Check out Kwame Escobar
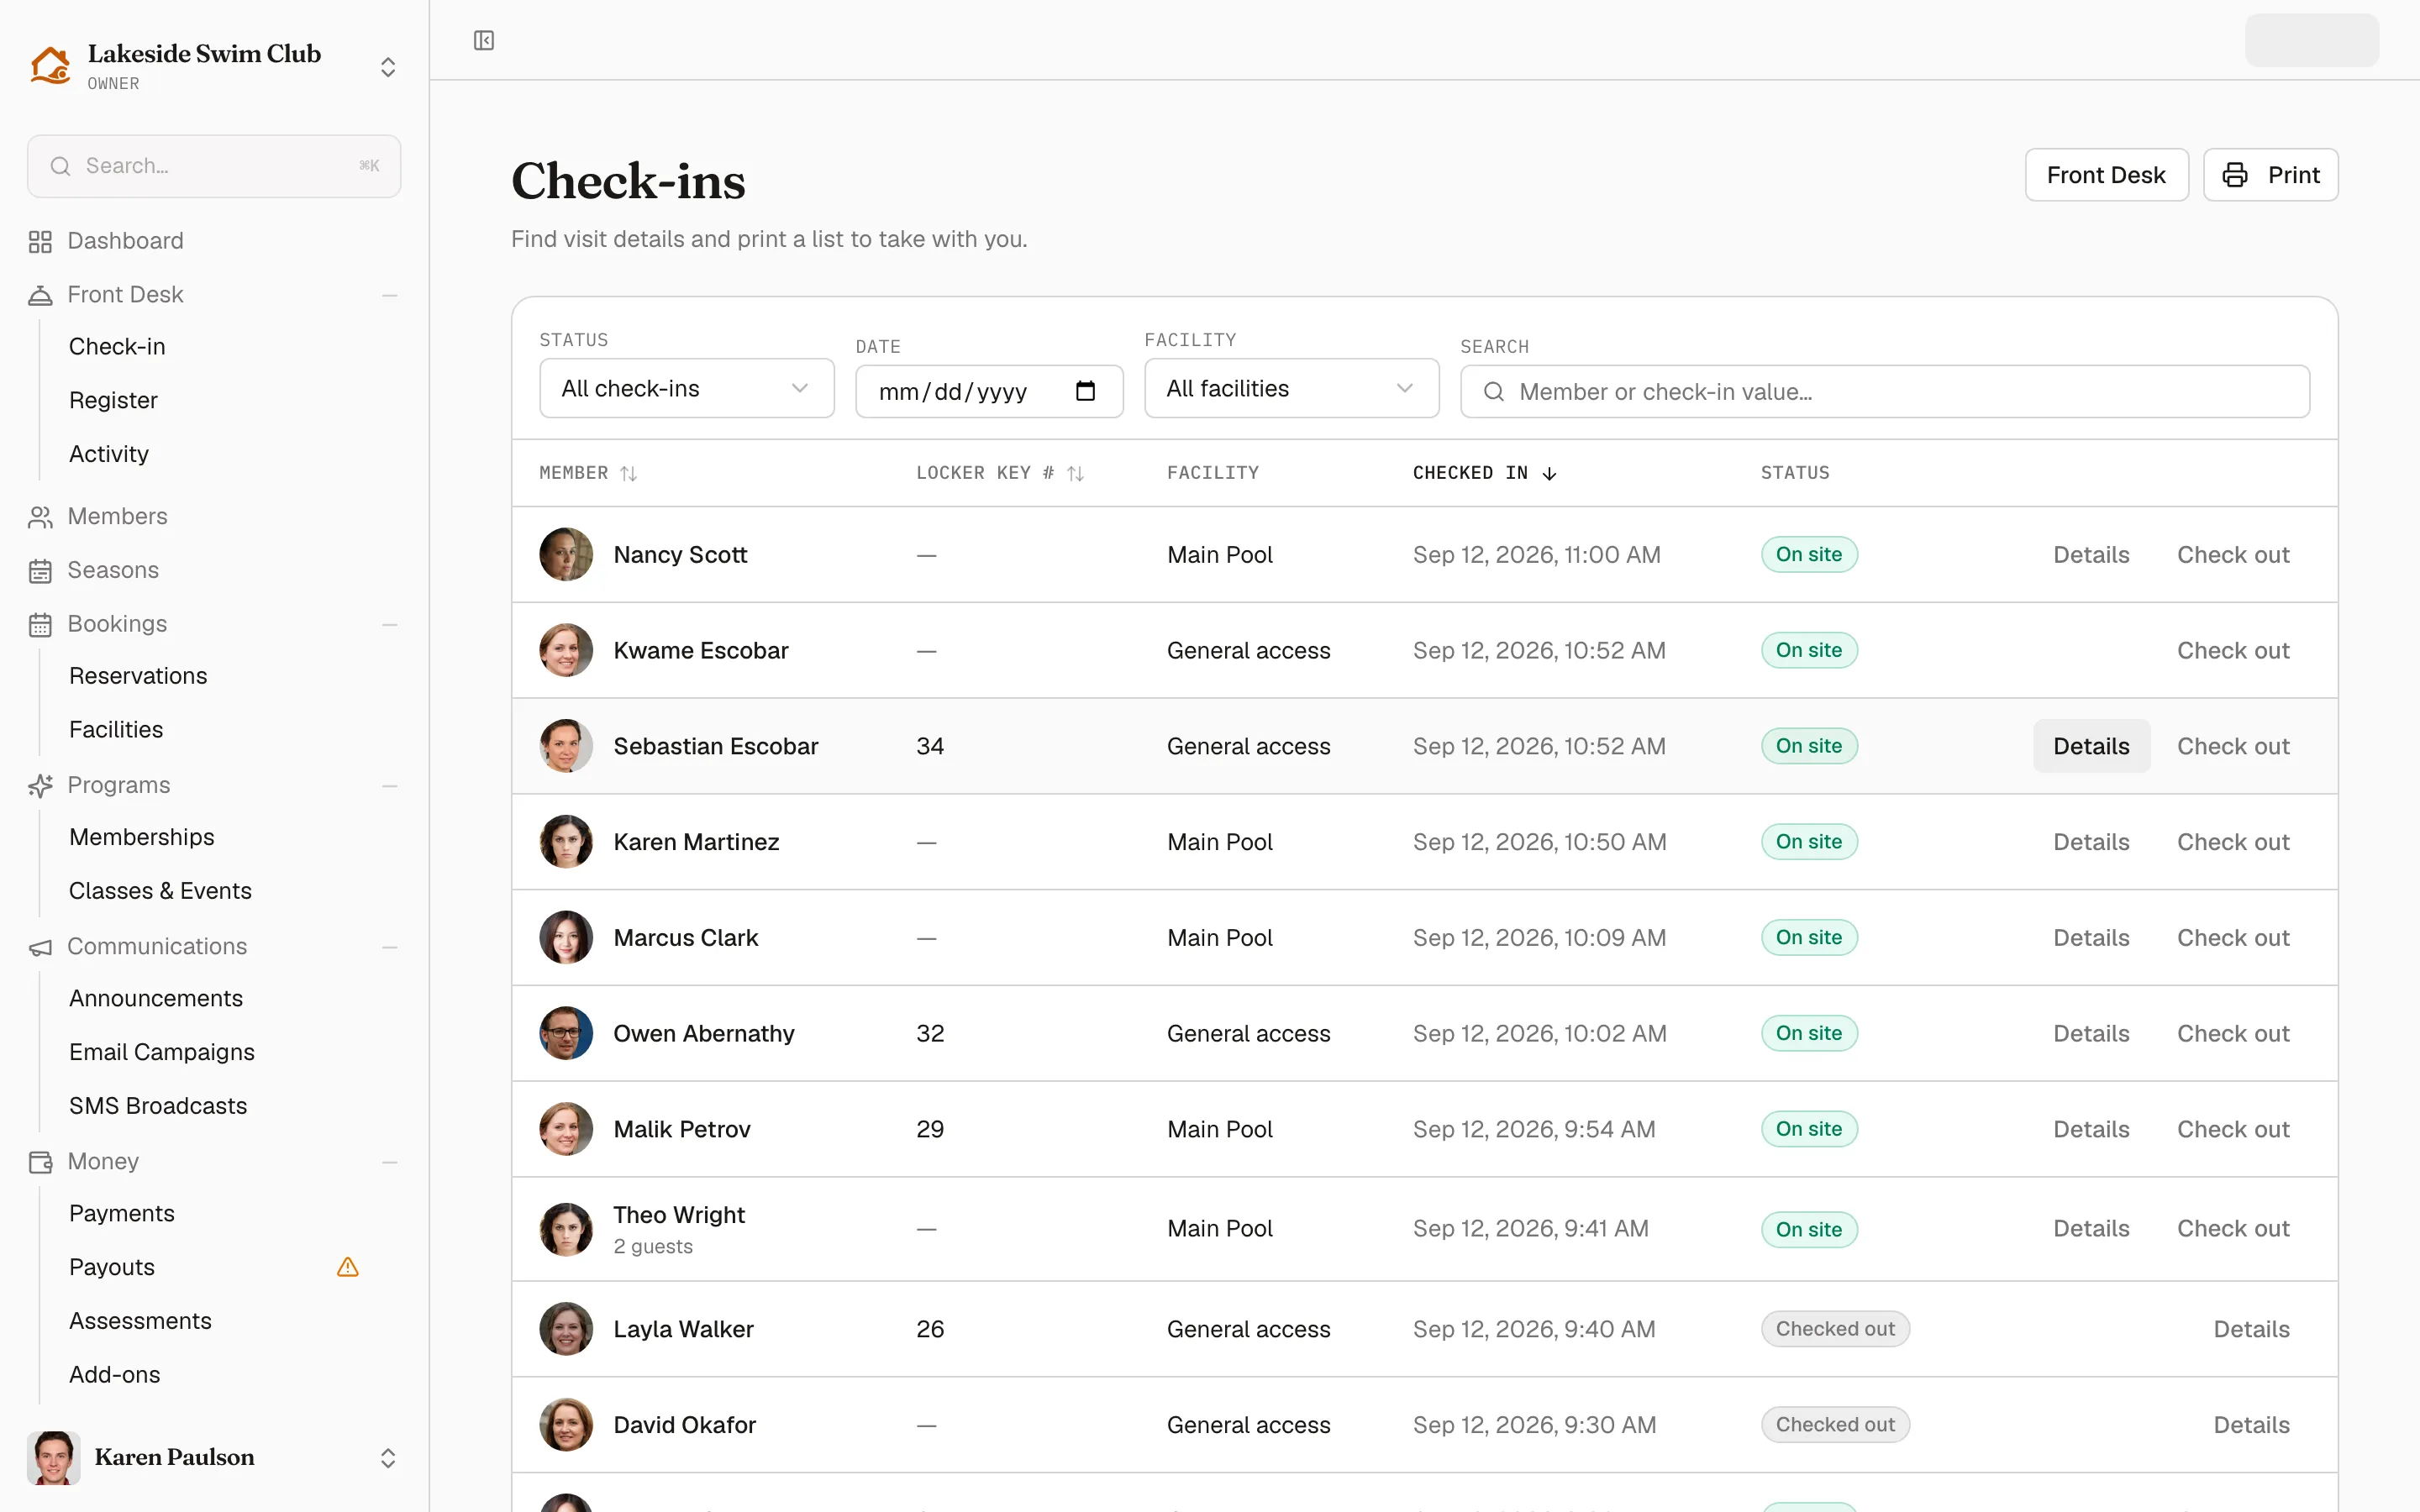 pyautogui.click(x=2232, y=650)
